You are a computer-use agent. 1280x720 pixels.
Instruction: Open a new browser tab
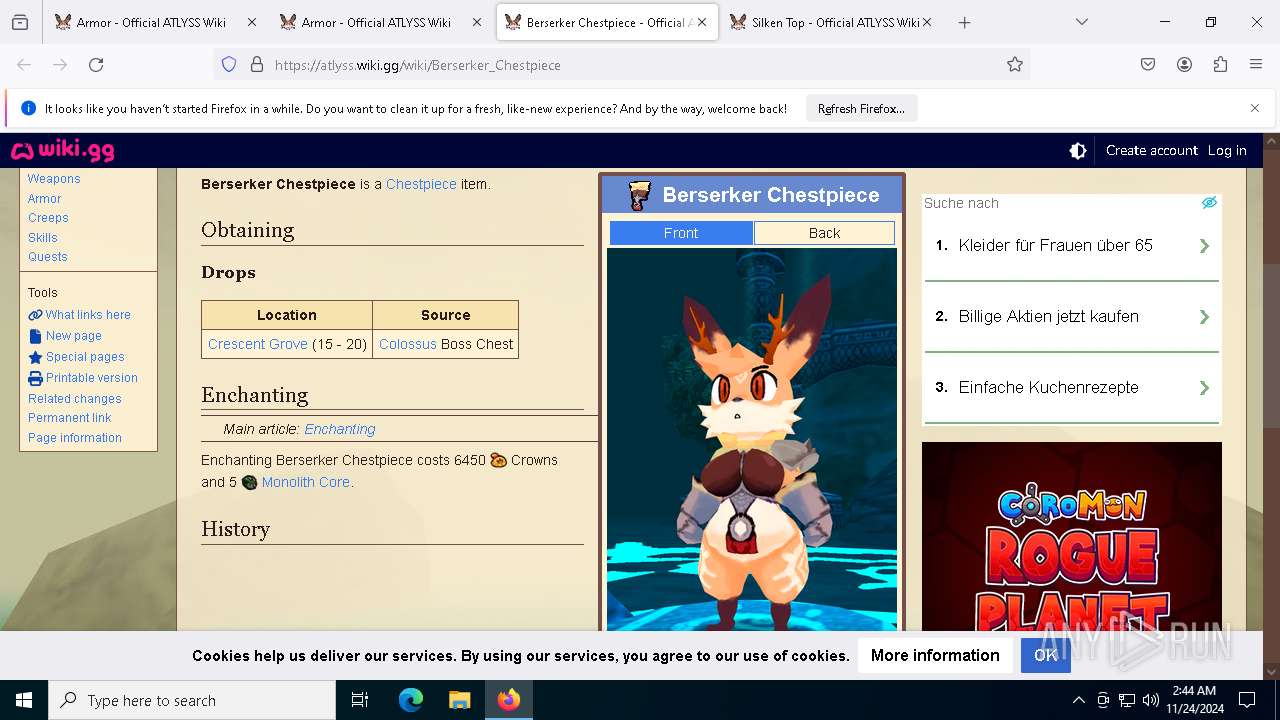964,22
